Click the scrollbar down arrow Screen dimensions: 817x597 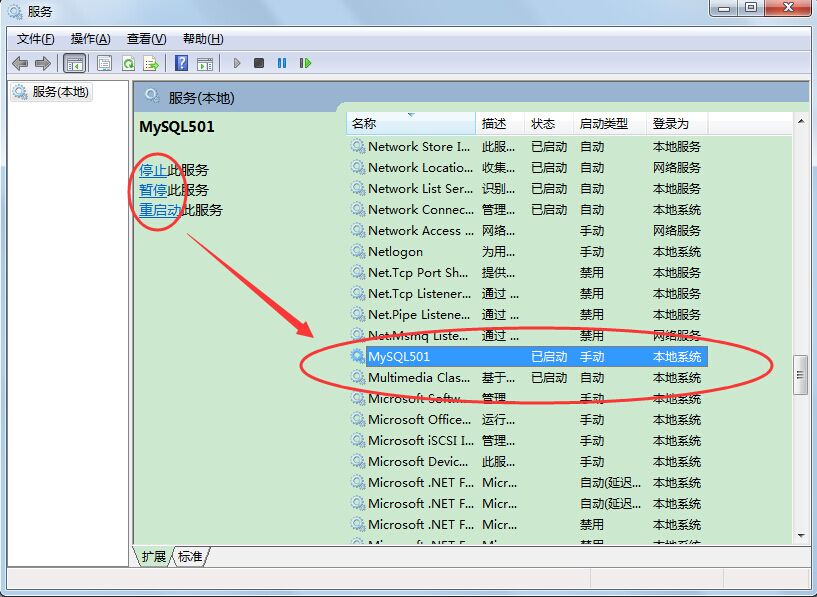(801, 536)
